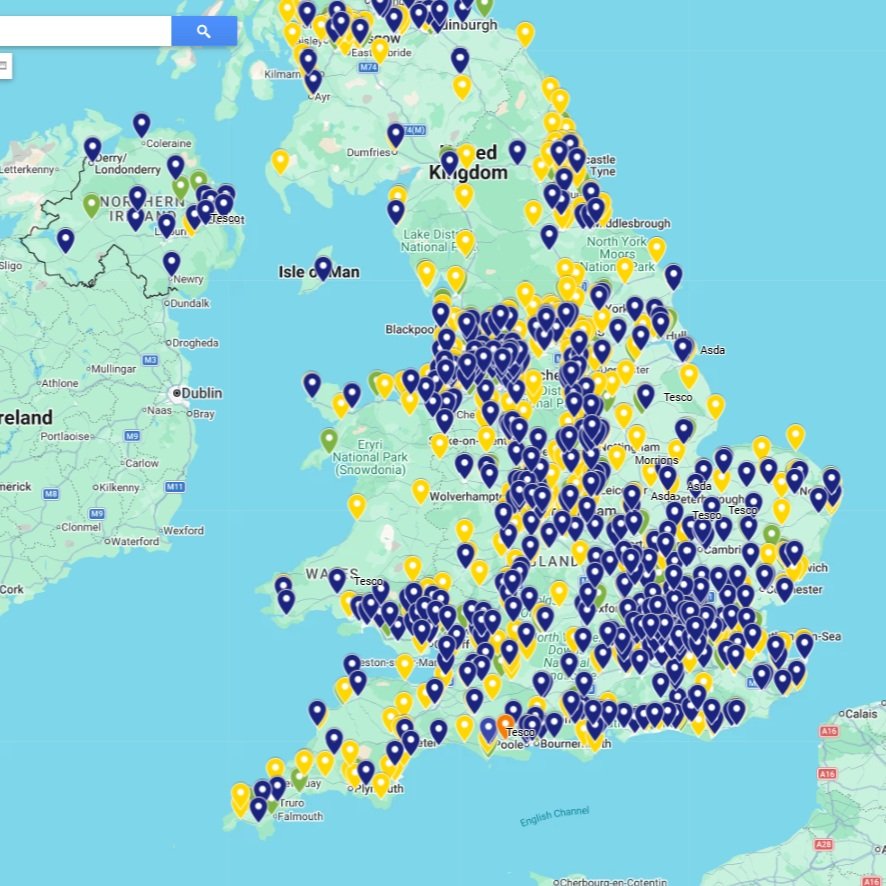Select dark blue pin above Coleraine

(141, 125)
